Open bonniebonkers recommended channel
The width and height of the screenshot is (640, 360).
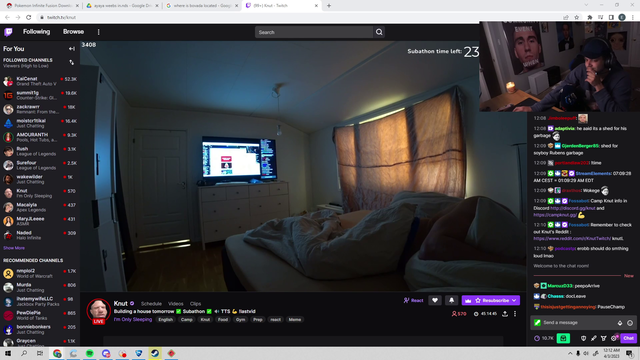40,329
